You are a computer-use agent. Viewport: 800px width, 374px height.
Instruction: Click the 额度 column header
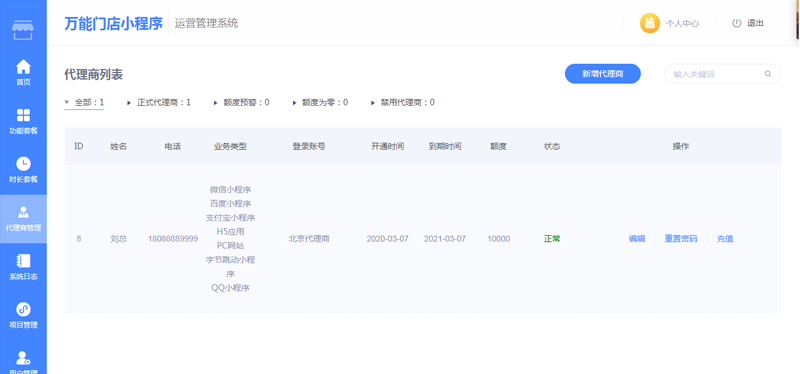coord(498,146)
